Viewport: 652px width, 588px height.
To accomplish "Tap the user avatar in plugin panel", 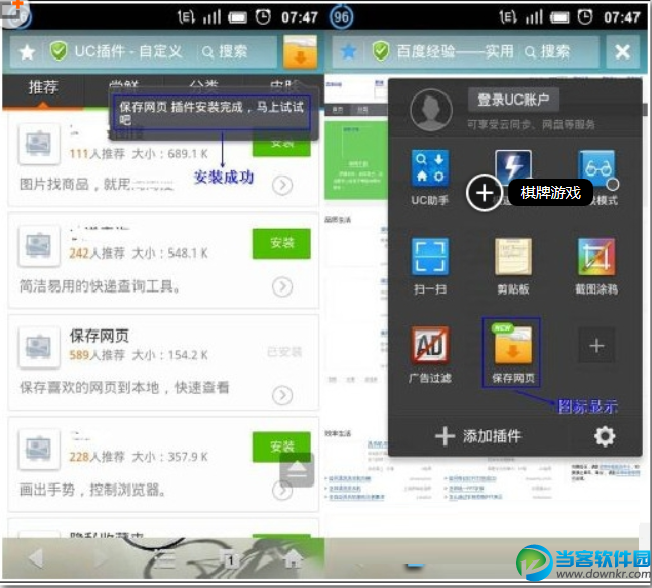I will tap(431, 109).
